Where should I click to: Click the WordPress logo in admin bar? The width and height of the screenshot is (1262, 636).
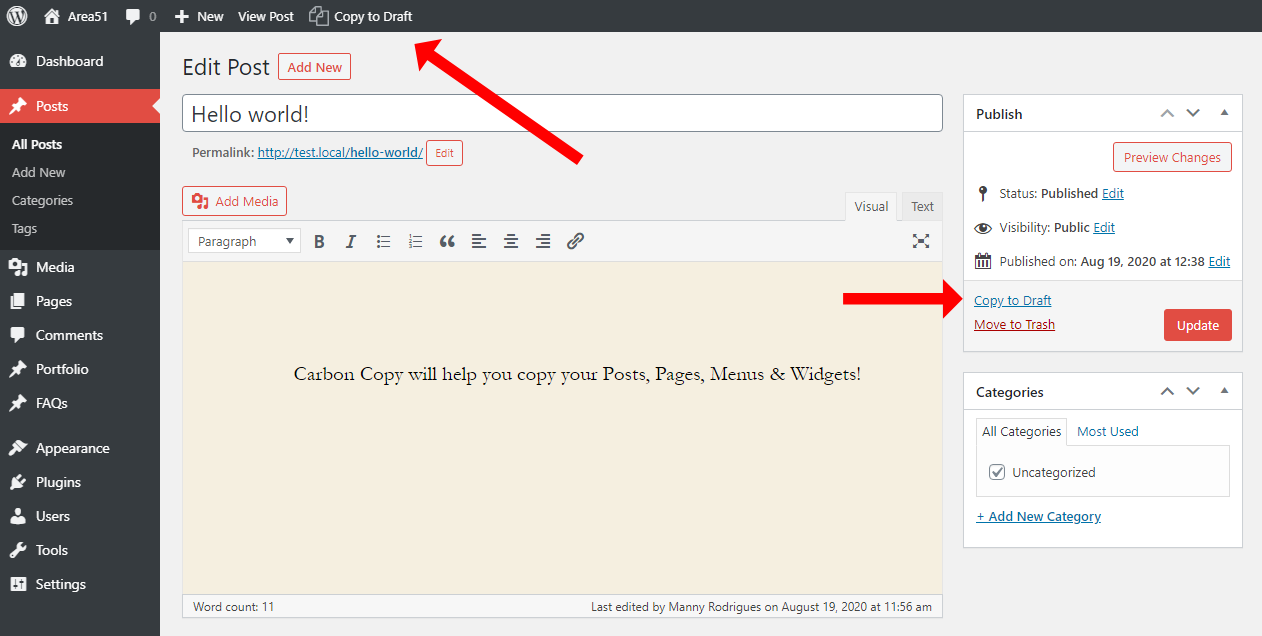(17, 16)
